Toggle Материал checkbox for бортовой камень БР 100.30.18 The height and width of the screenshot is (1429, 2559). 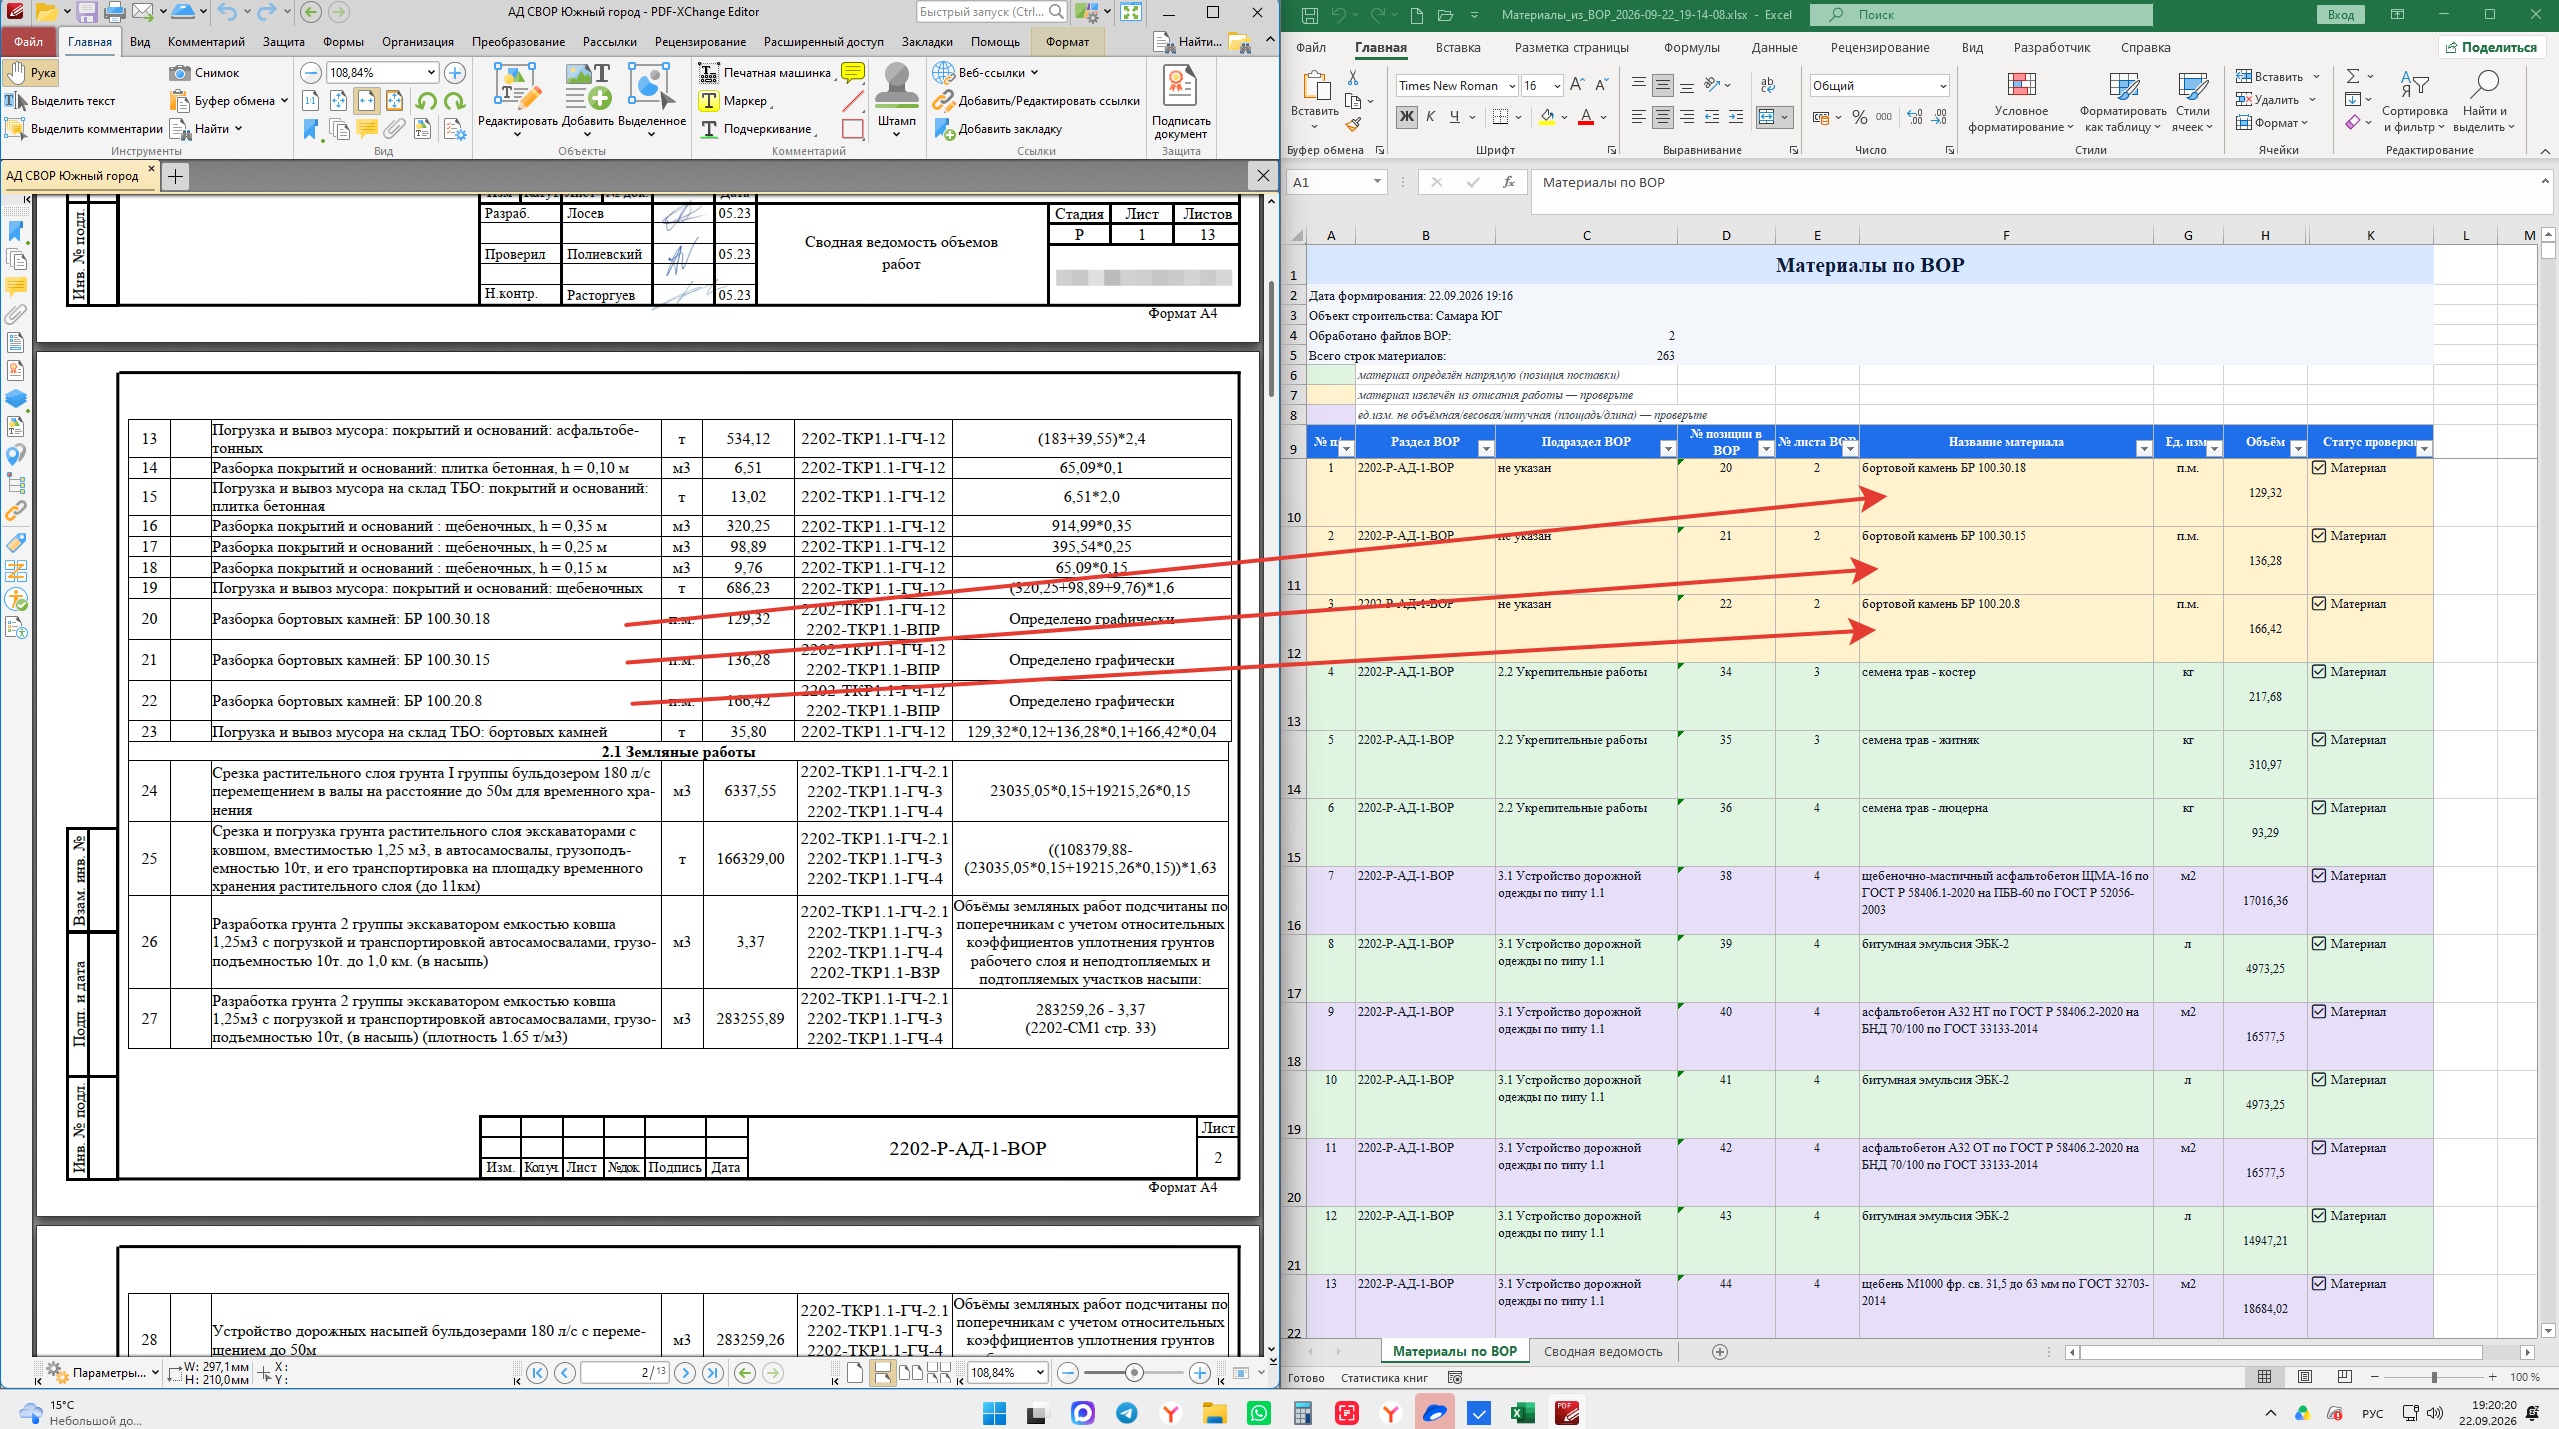2319,468
